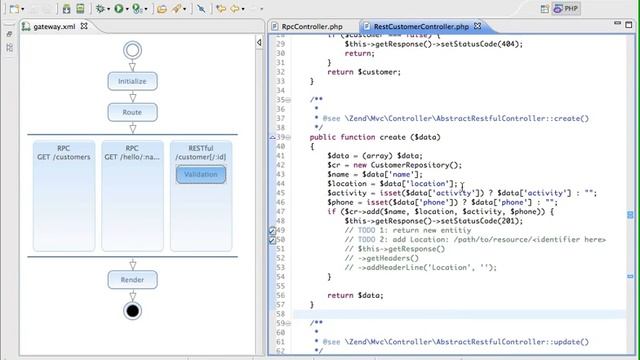Open the Back history dropdown arrow
This screenshot has width=640, height=360.
[243, 9]
